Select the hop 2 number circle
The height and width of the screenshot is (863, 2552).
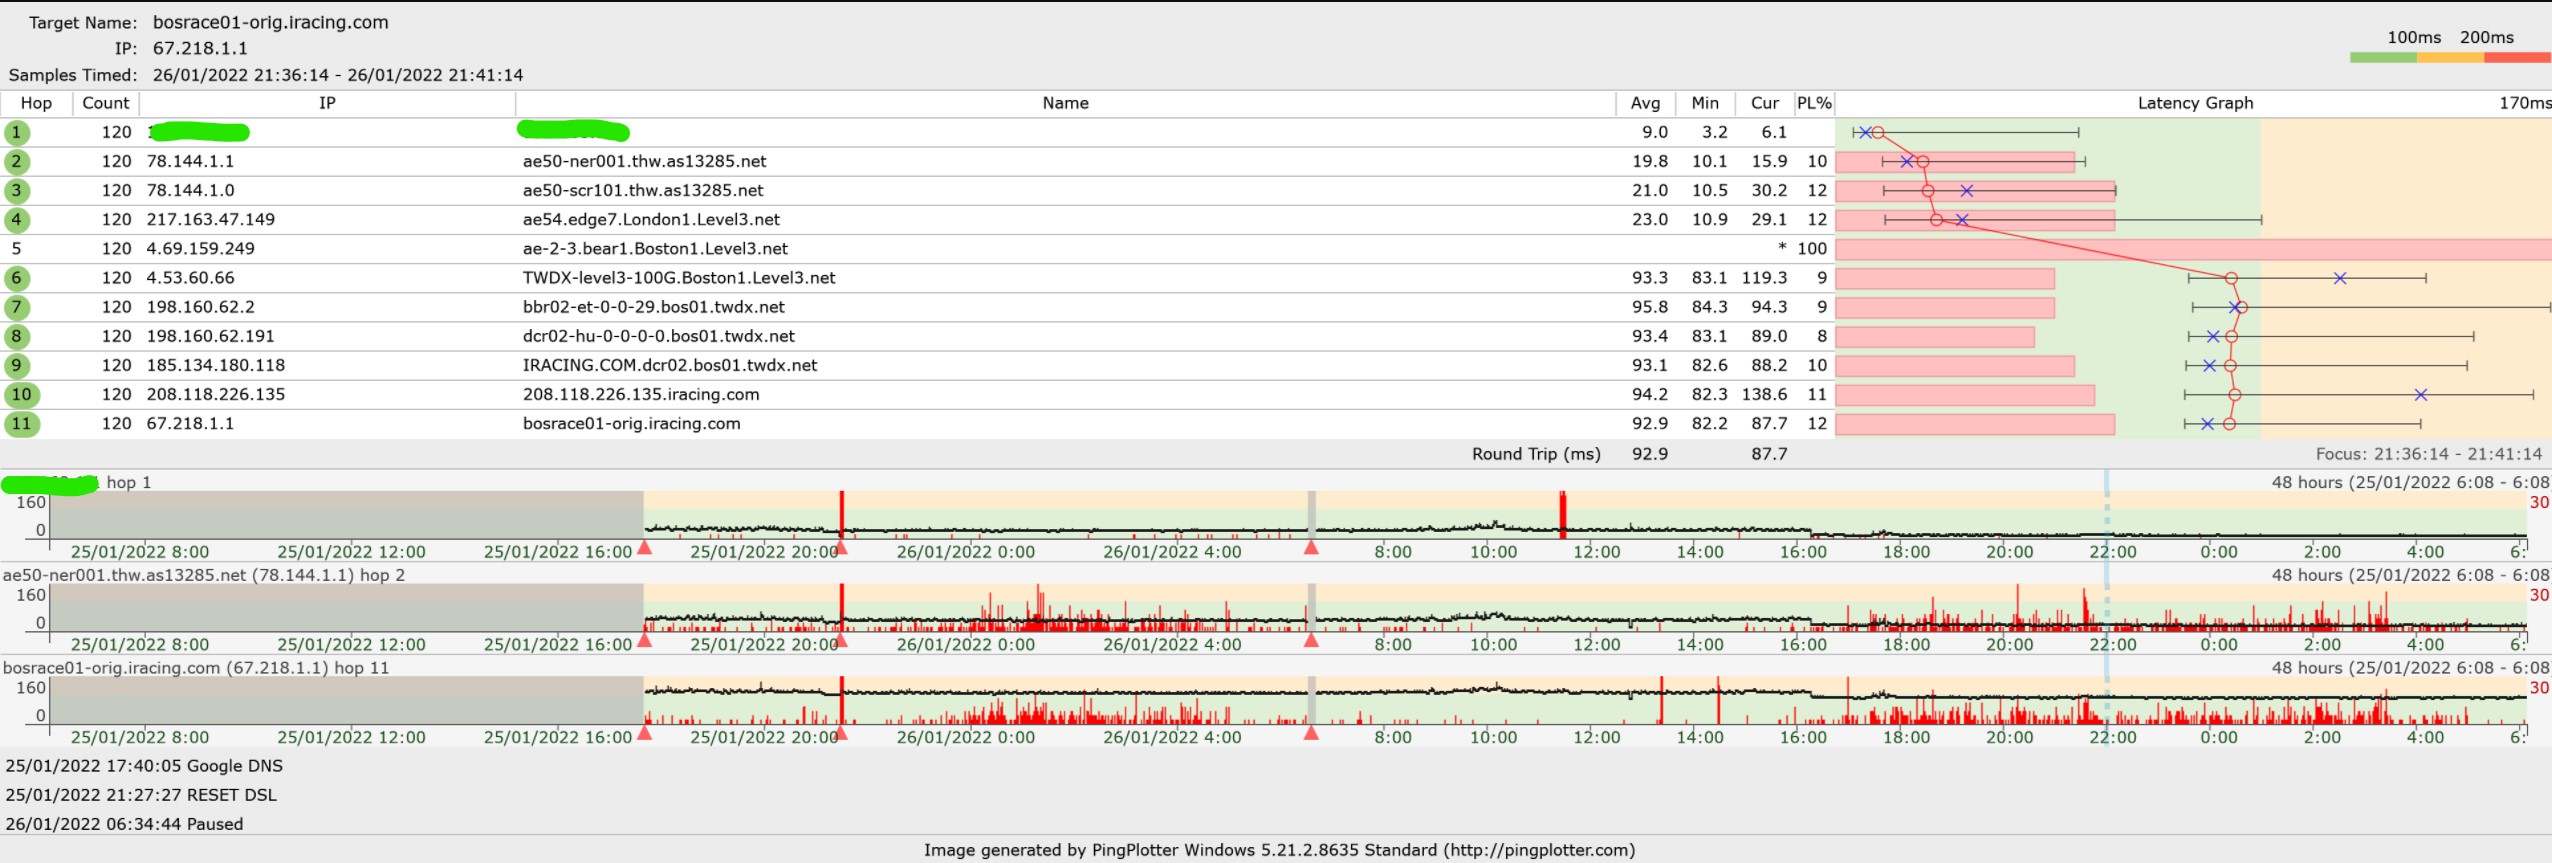coord(16,161)
